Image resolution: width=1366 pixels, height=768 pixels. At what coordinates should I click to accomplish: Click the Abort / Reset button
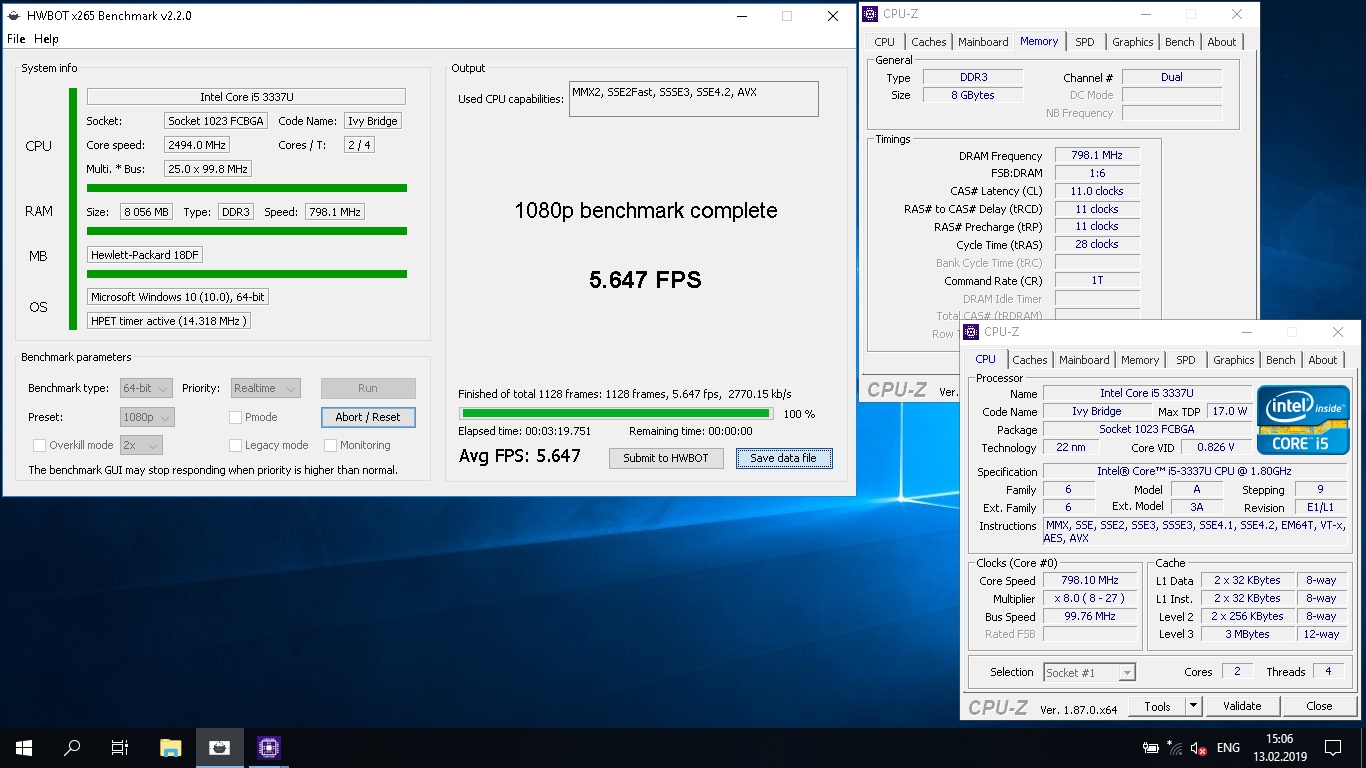pos(368,417)
